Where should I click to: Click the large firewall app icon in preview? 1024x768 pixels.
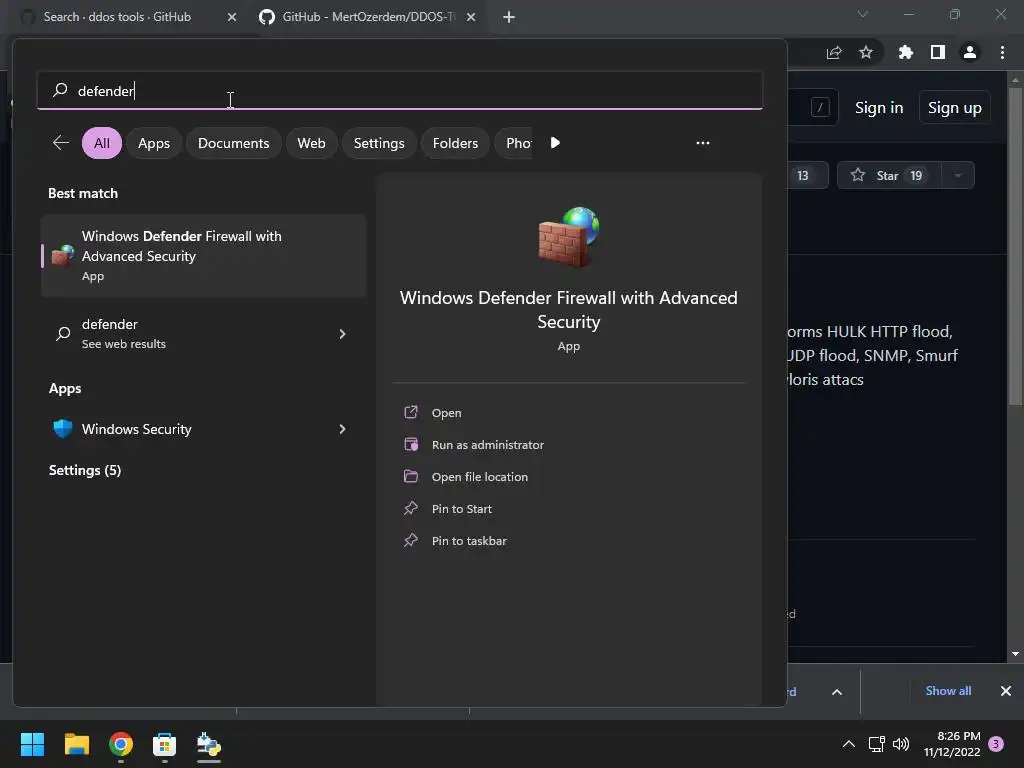click(569, 236)
